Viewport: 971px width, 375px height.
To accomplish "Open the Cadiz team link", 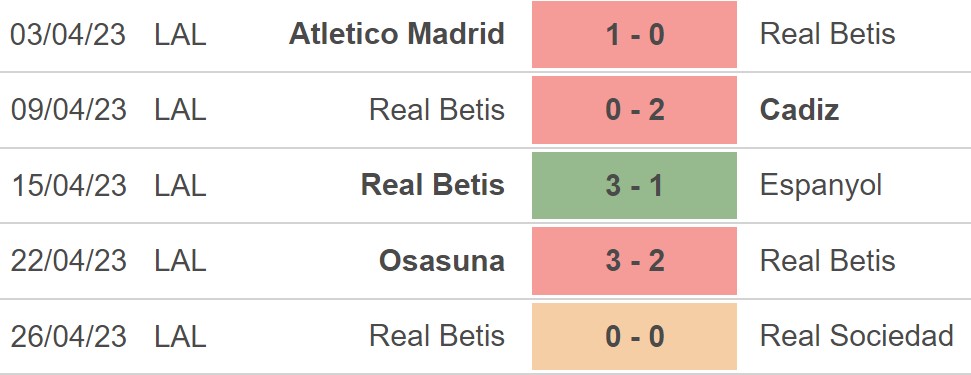I will (x=799, y=110).
